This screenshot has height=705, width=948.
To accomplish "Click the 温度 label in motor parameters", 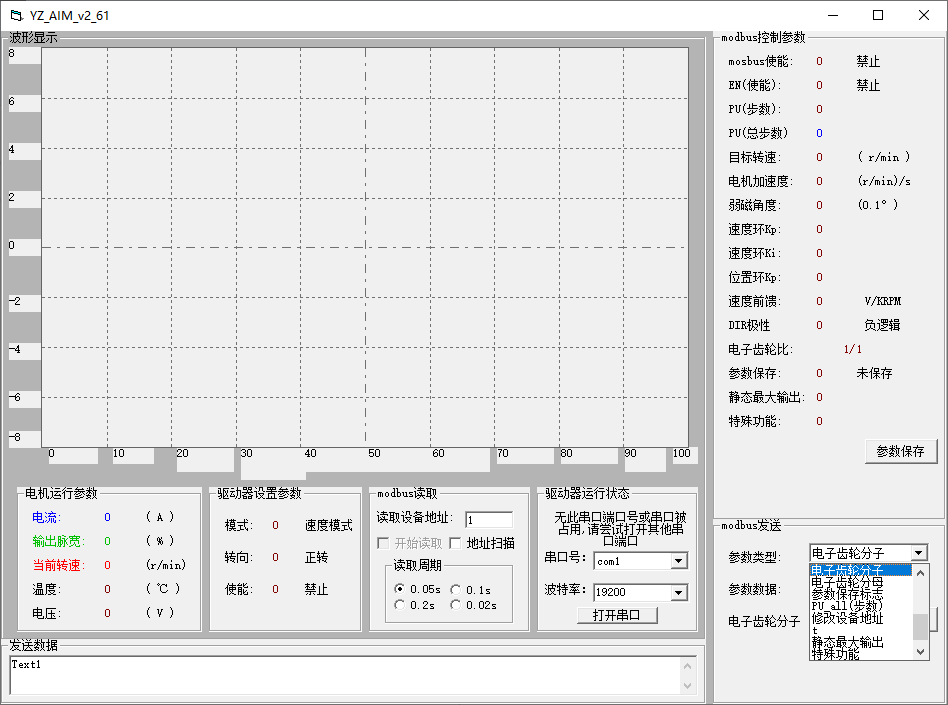I will click(x=47, y=589).
